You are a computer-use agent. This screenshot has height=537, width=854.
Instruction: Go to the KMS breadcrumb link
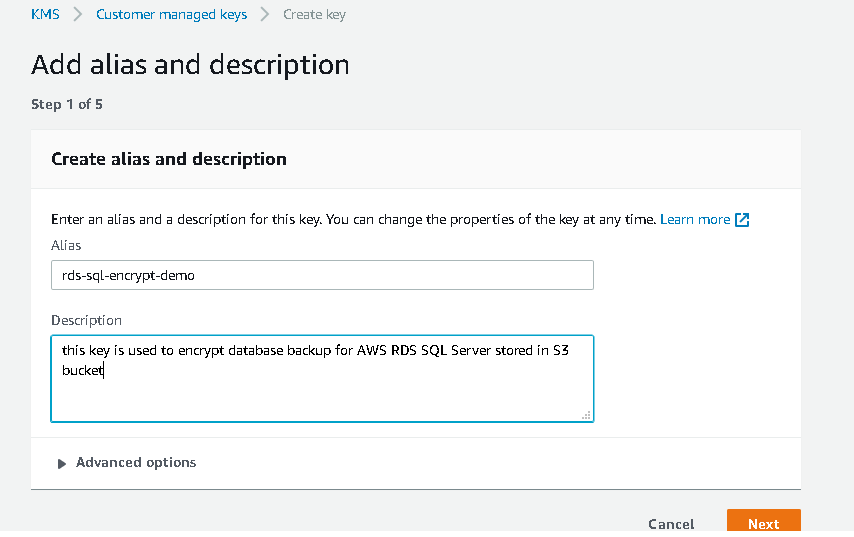(45, 15)
